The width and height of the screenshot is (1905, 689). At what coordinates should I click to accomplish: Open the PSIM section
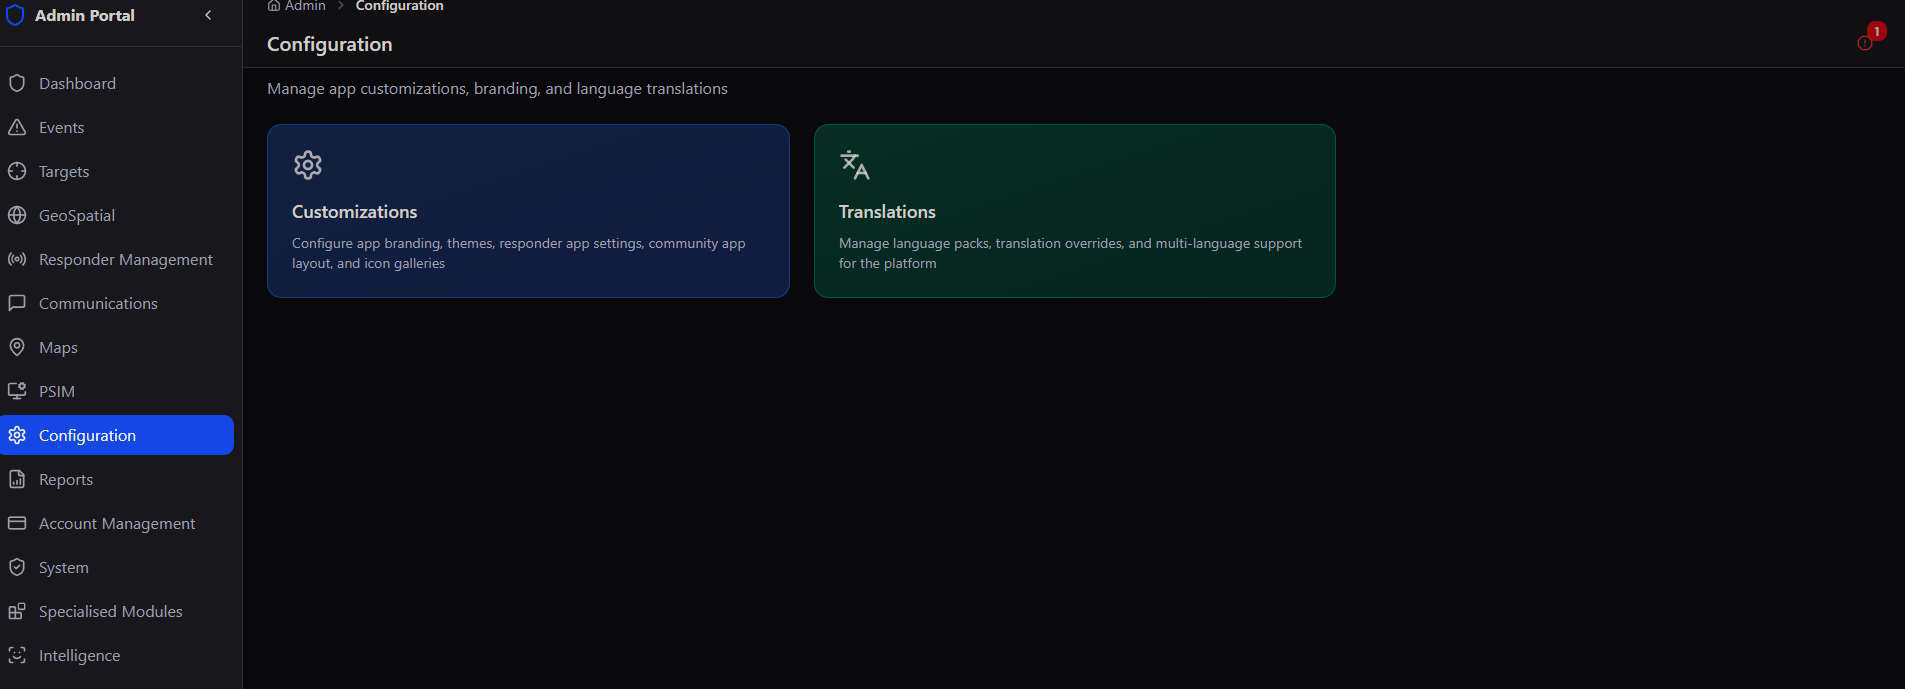pos(117,391)
